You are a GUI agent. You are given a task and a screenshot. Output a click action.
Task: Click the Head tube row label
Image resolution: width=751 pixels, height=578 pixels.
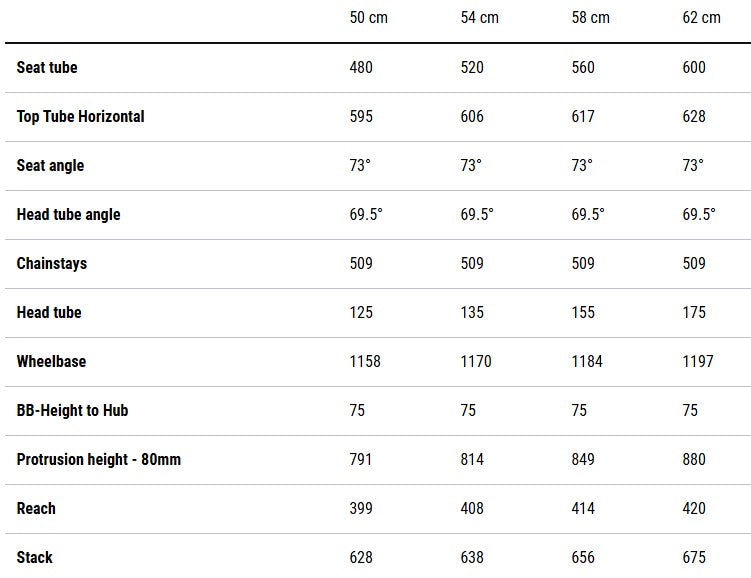(x=49, y=312)
